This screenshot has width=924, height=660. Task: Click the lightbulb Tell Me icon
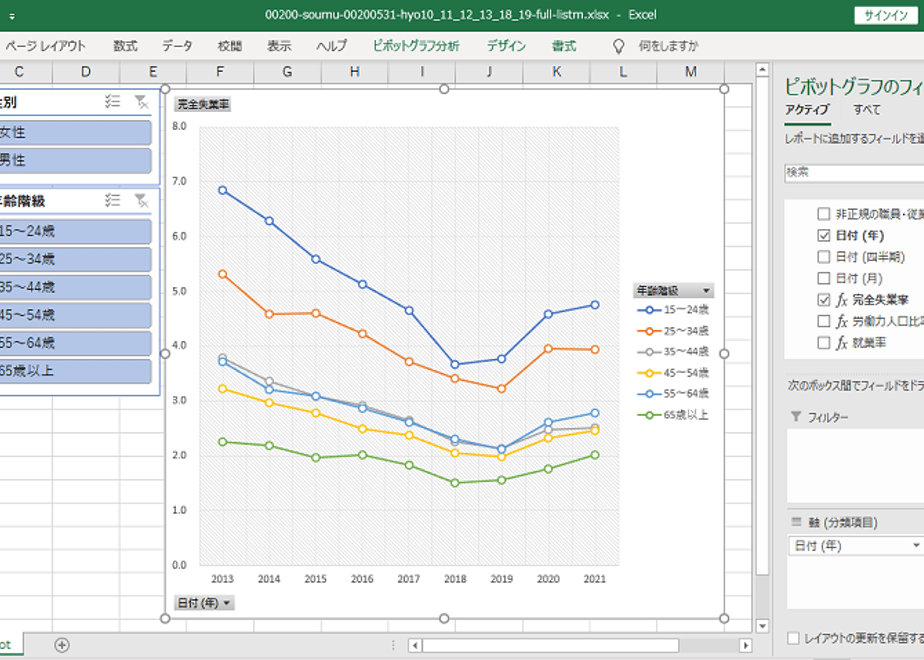point(618,46)
